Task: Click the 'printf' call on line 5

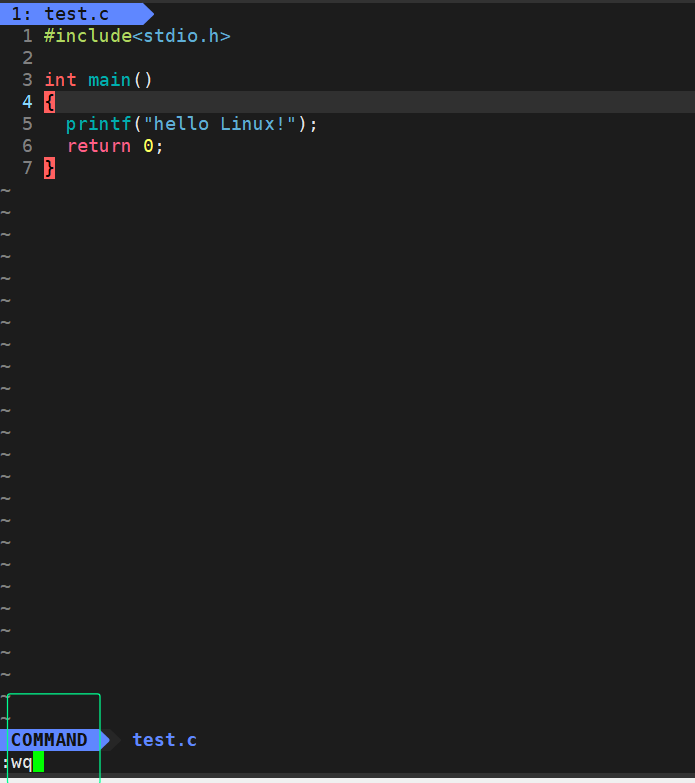Action: [x=98, y=124]
